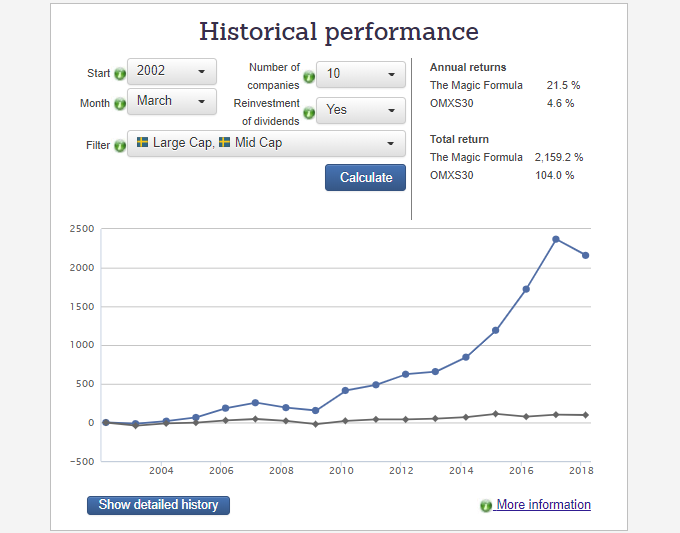Open the Reinvestment of dividends Yes dropdown

coord(361,110)
